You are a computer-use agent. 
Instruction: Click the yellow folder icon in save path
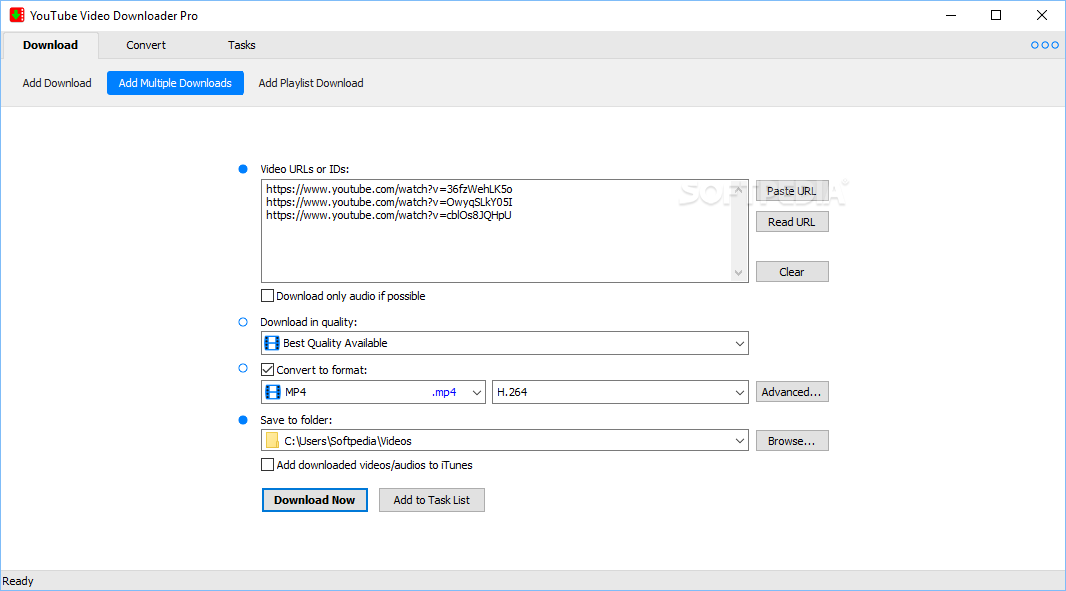click(x=272, y=441)
